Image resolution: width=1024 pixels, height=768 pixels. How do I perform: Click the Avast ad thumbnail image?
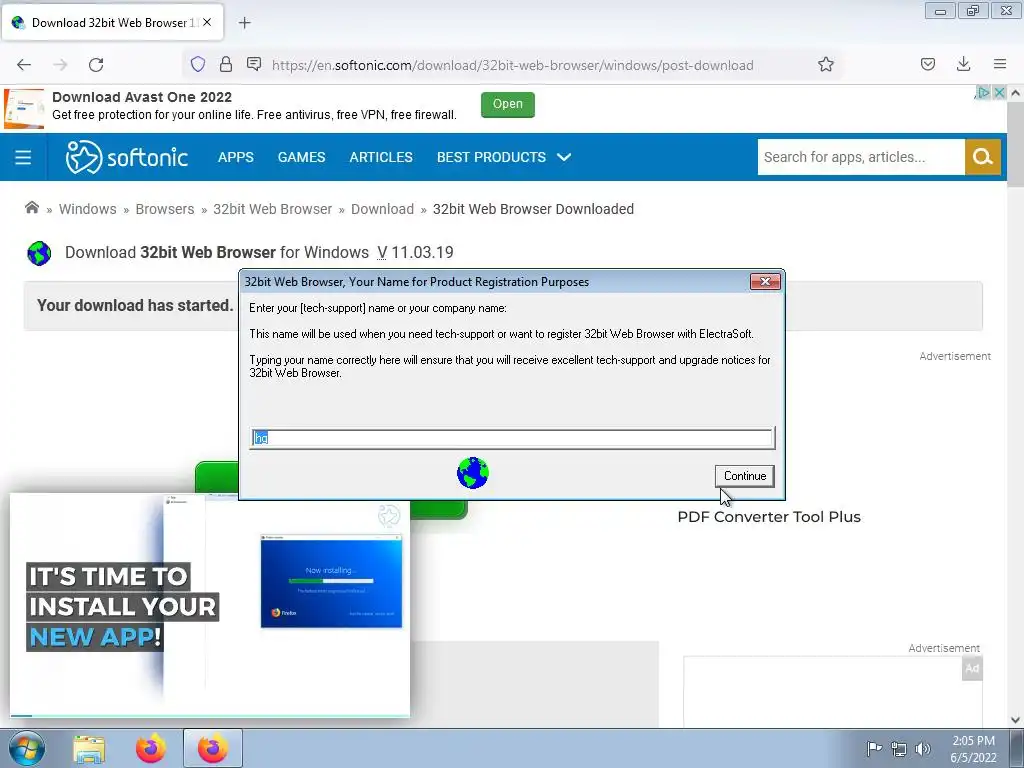click(x=24, y=109)
